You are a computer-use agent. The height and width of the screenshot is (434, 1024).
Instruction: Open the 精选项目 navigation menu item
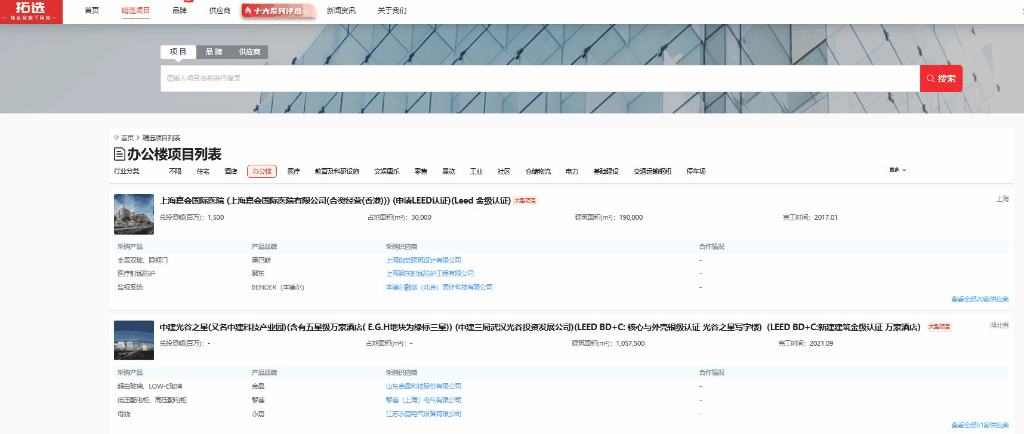[135, 10]
